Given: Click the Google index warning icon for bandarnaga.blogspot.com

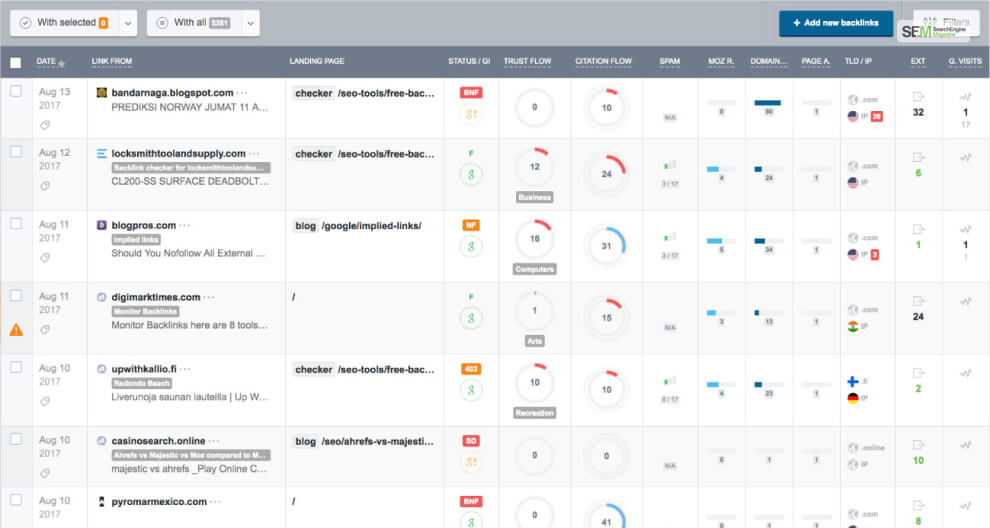Looking at the screenshot, I should (471, 114).
